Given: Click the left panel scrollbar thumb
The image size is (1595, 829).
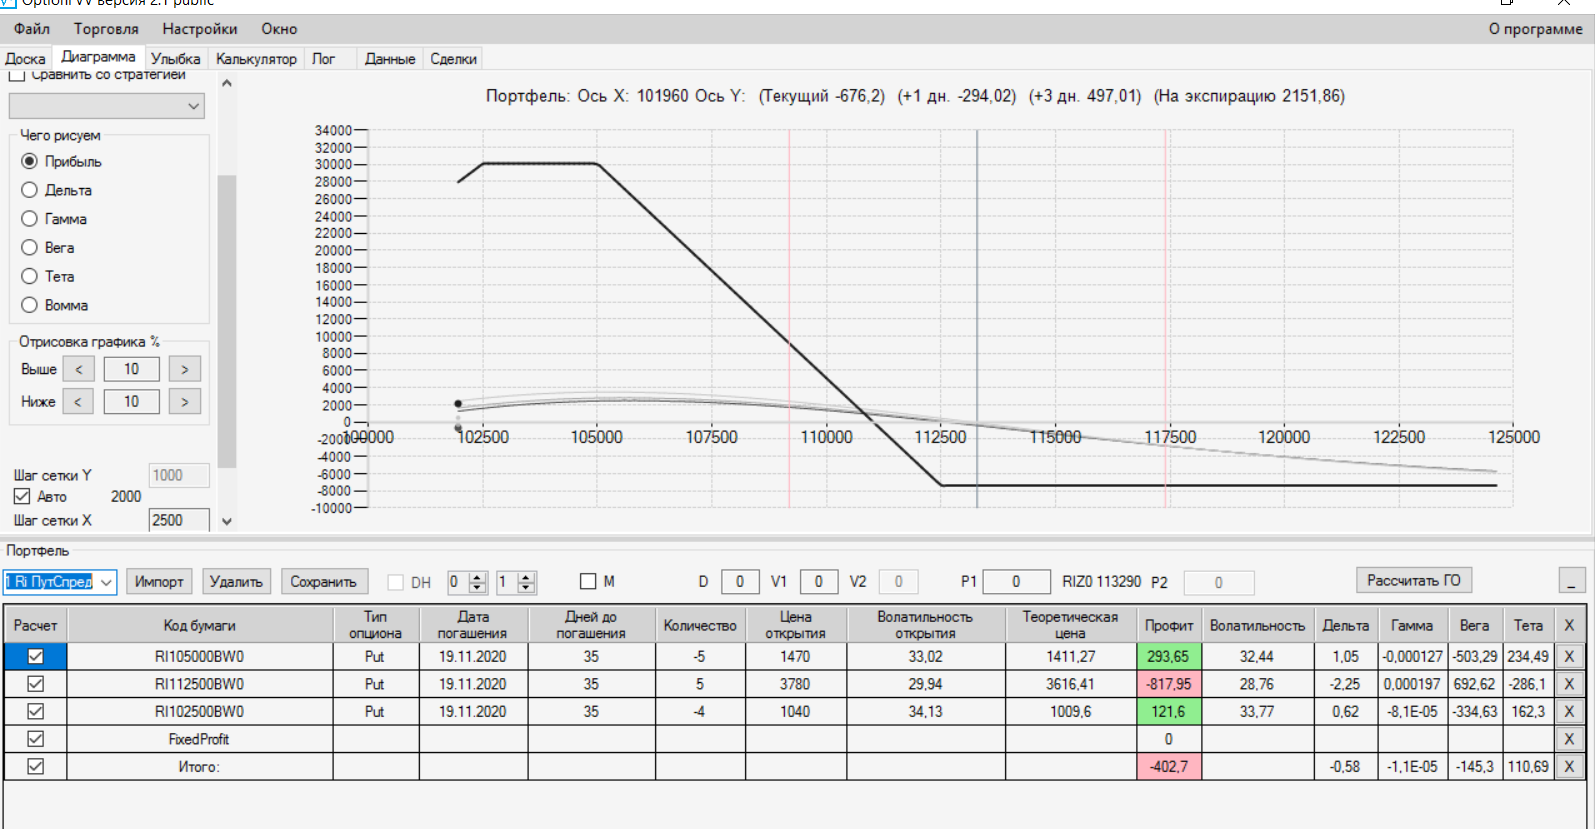Looking at the screenshot, I should coord(227,321).
